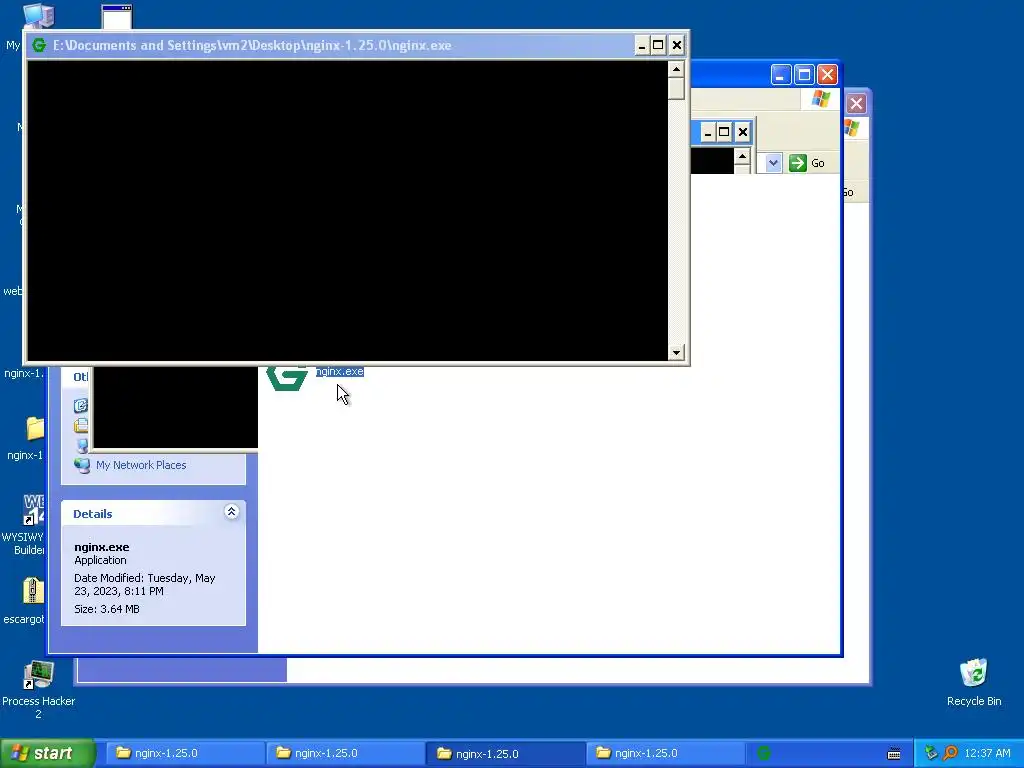Screen dimensions: 1024x768
Task: Click the Start button
Action: click(48, 753)
